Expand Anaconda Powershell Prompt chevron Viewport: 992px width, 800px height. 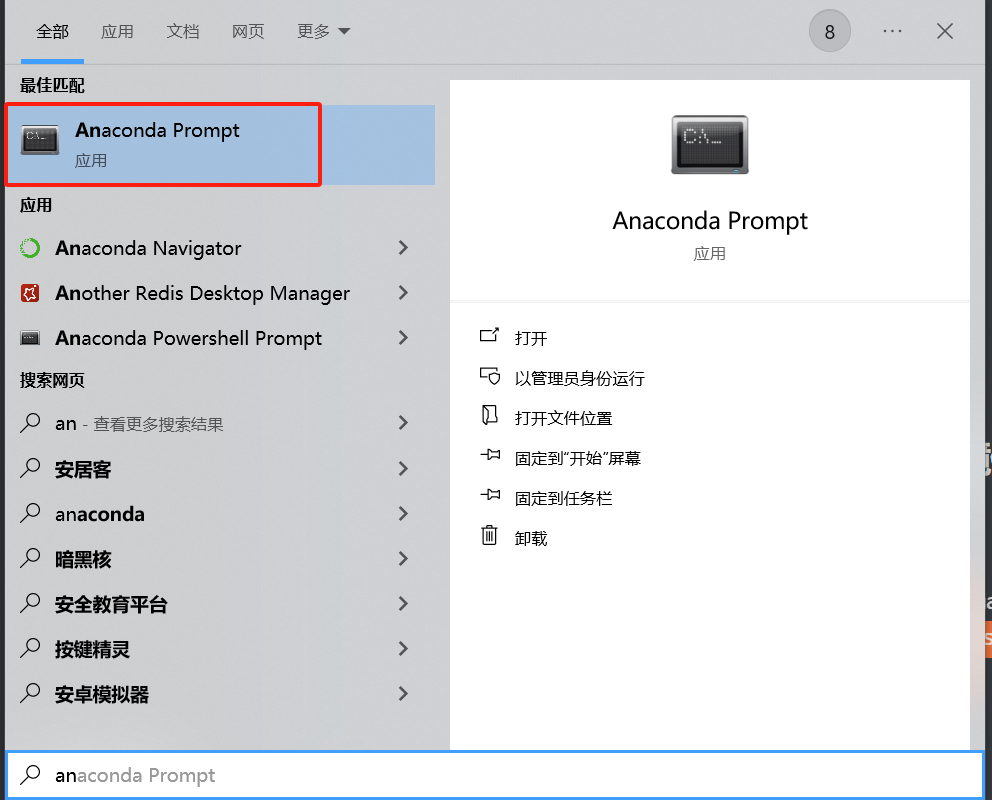point(403,338)
